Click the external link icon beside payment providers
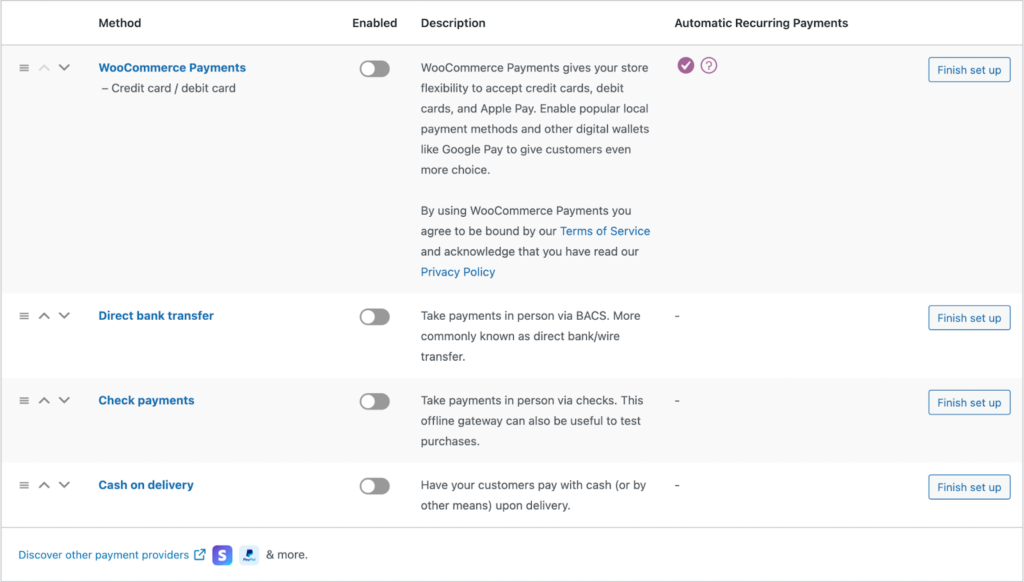The width and height of the screenshot is (1024, 582). [x=200, y=555]
